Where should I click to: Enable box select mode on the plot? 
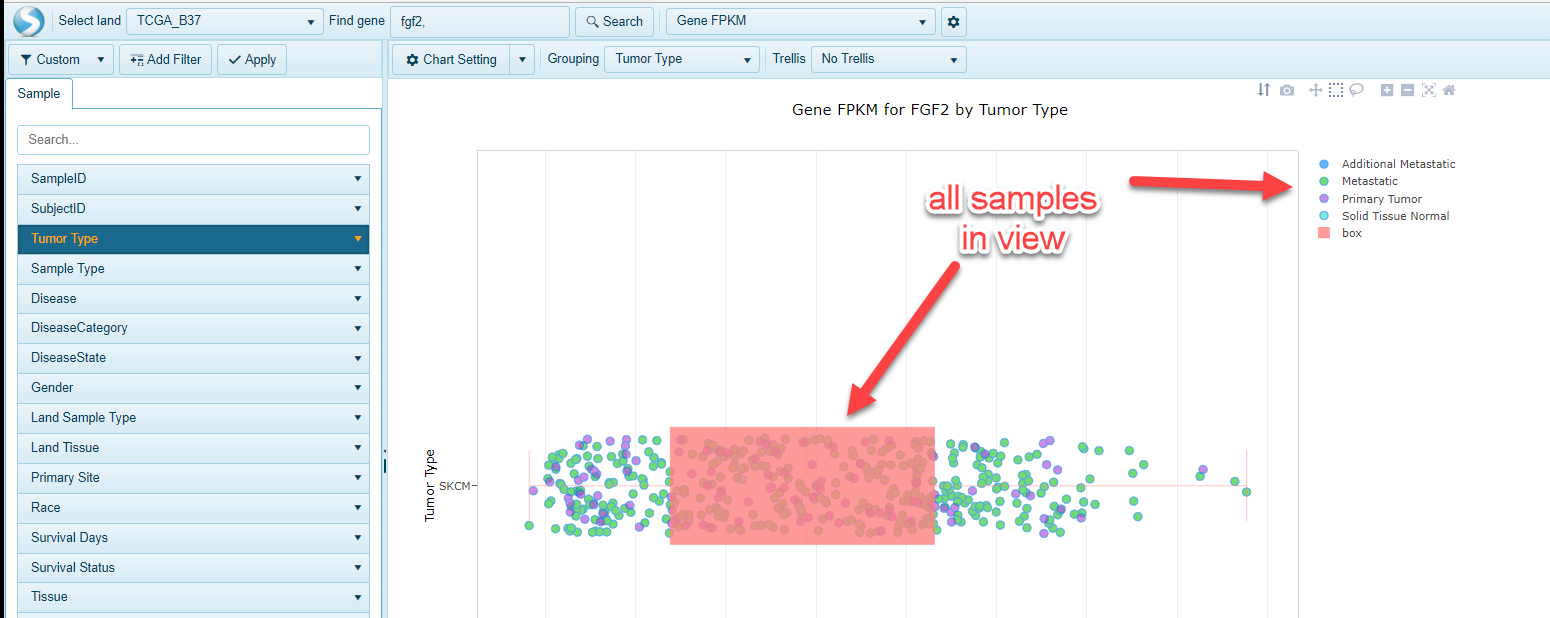tap(1335, 90)
